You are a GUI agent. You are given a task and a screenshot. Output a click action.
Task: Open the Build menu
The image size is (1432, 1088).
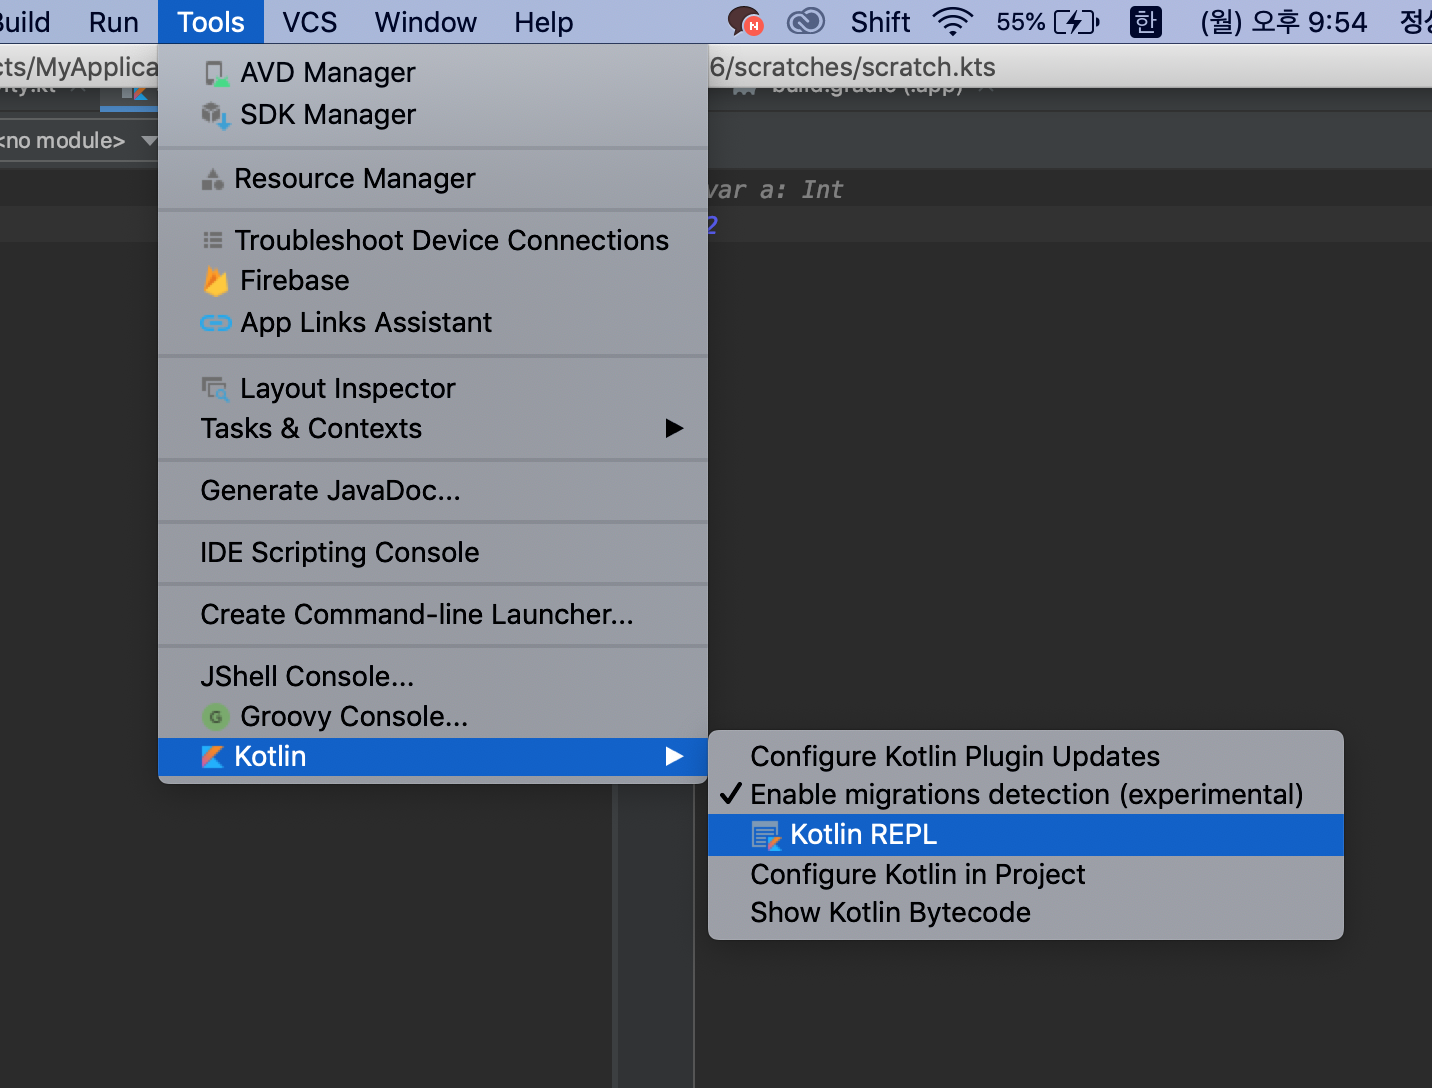click(x=25, y=22)
